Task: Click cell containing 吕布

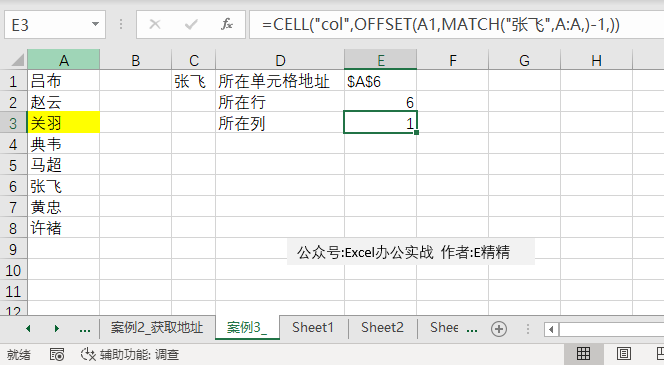Action: [x=64, y=80]
